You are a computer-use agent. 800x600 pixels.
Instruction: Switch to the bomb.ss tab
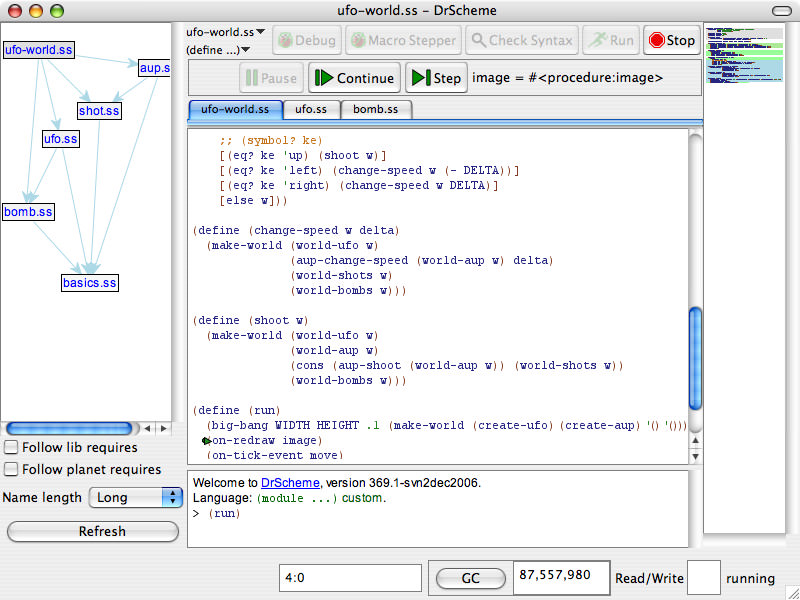(376, 109)
